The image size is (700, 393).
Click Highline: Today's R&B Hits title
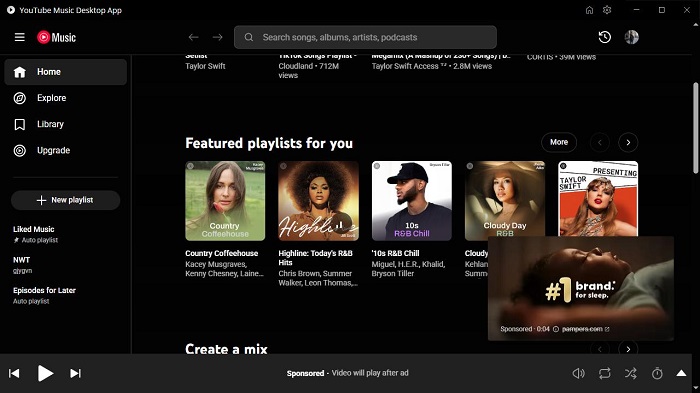click(x=316, y=258)
